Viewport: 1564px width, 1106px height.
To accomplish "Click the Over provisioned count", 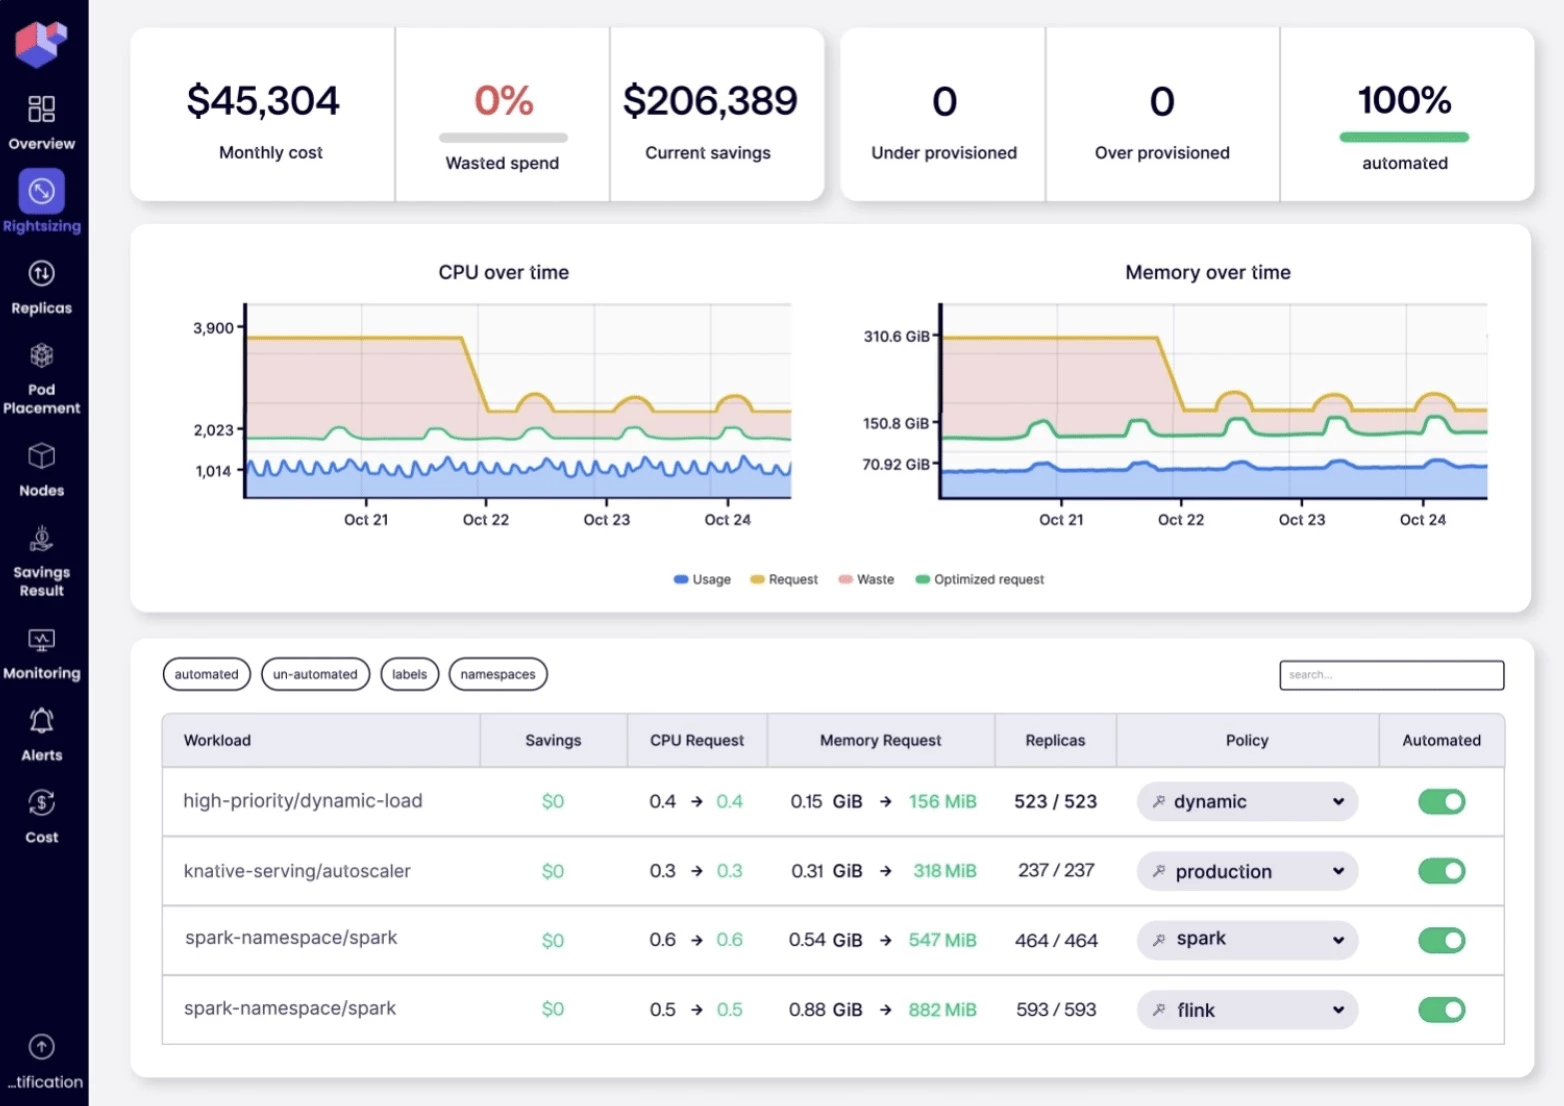I will click(x=1162, y=101).
